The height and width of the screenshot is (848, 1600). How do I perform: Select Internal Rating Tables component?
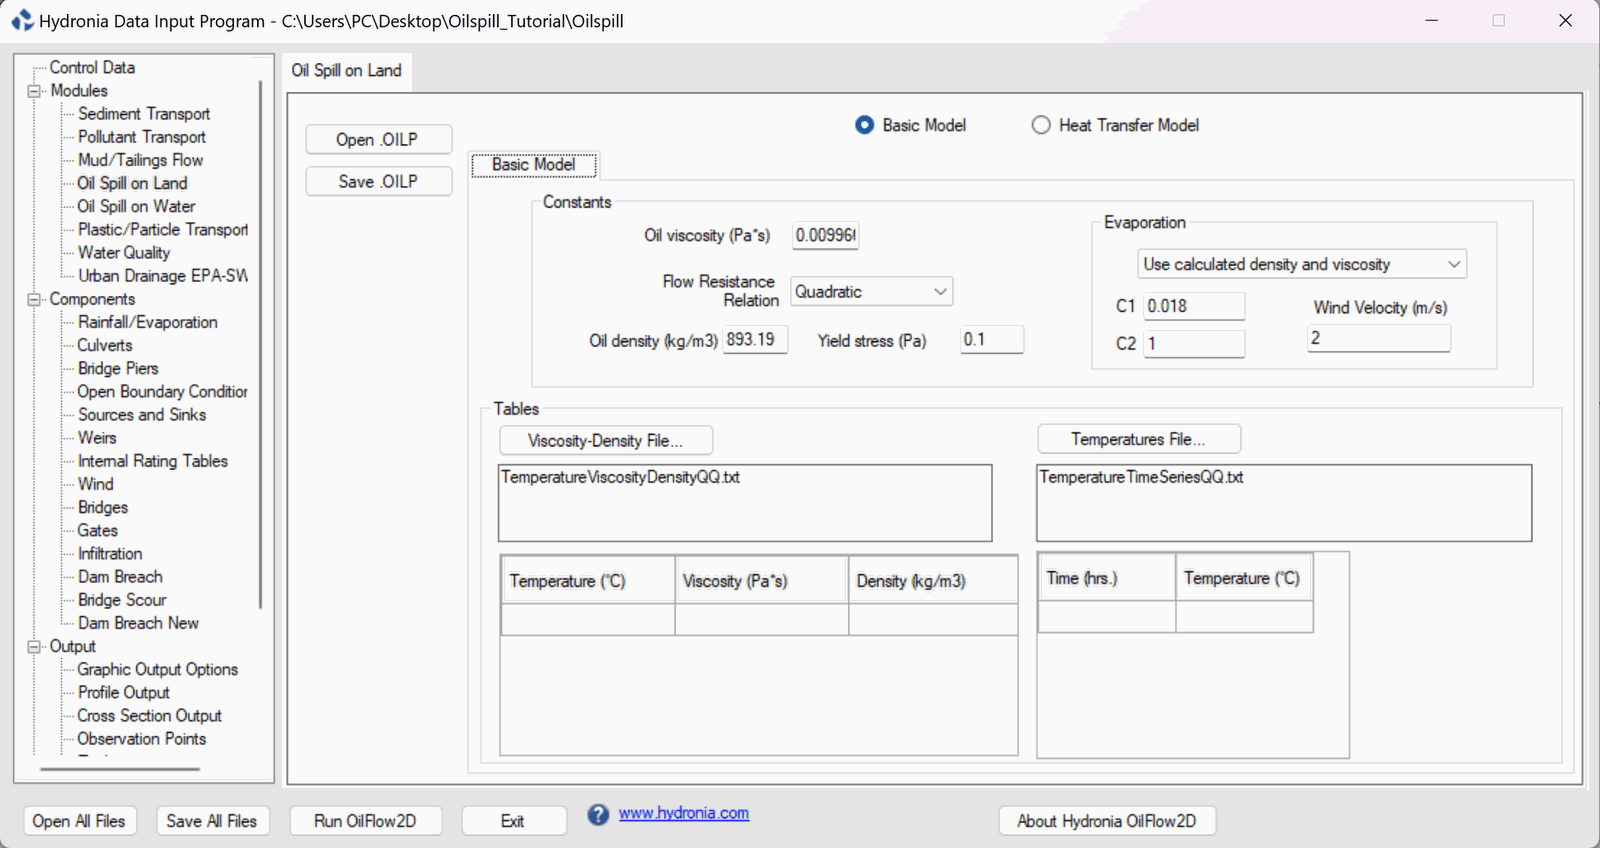pos(153,461)
